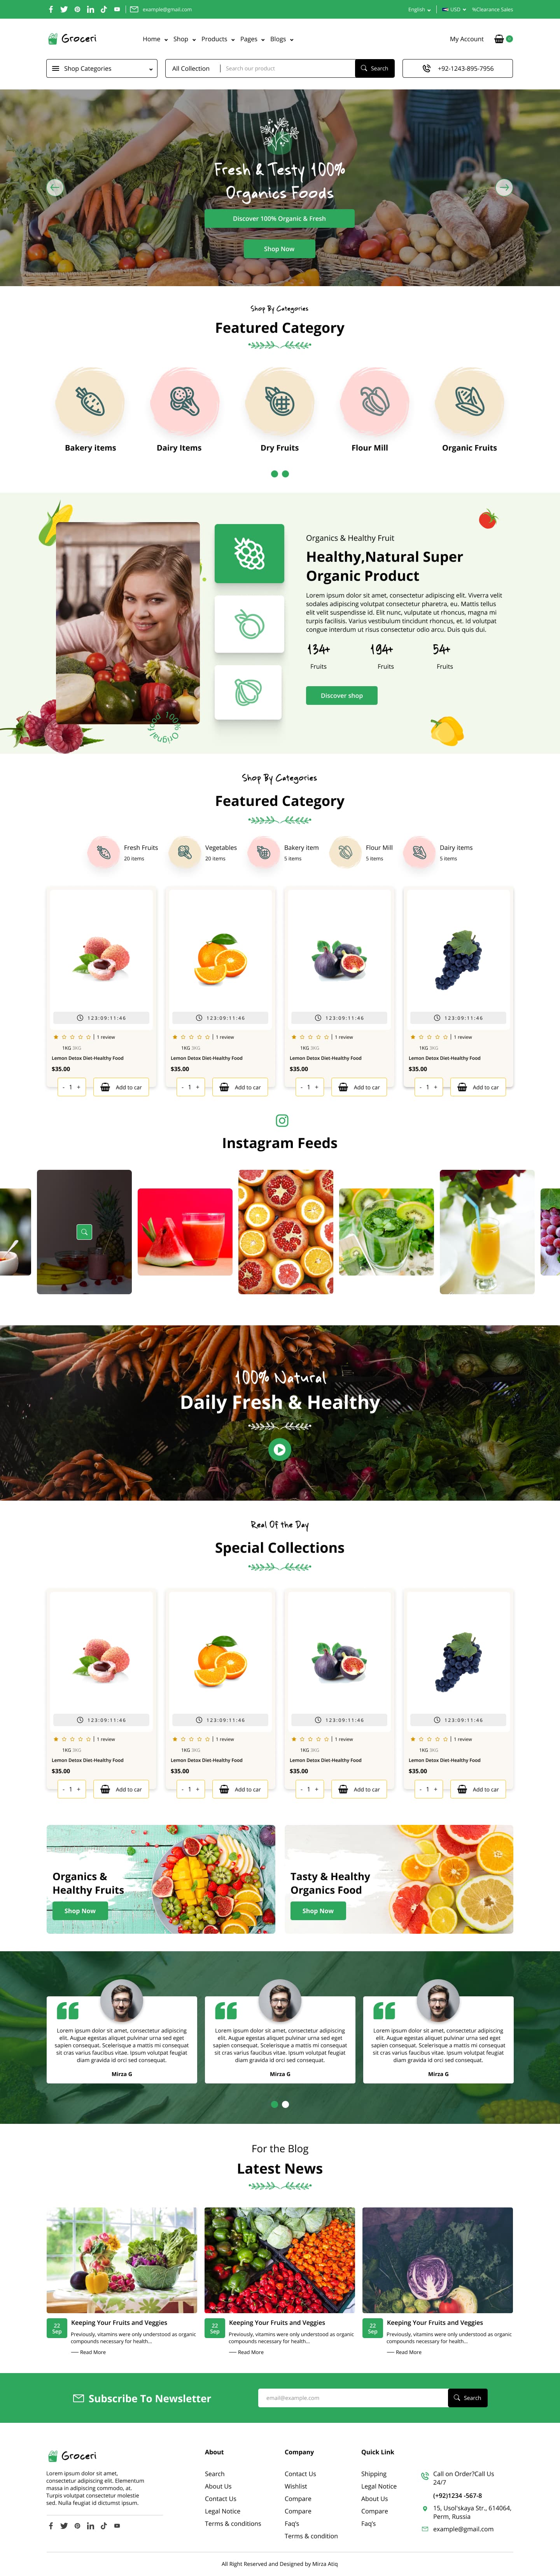Play the Daily Fresh & Healthy video
This screenshot has height=2576, width=560.
click(x=280, y=1449)
